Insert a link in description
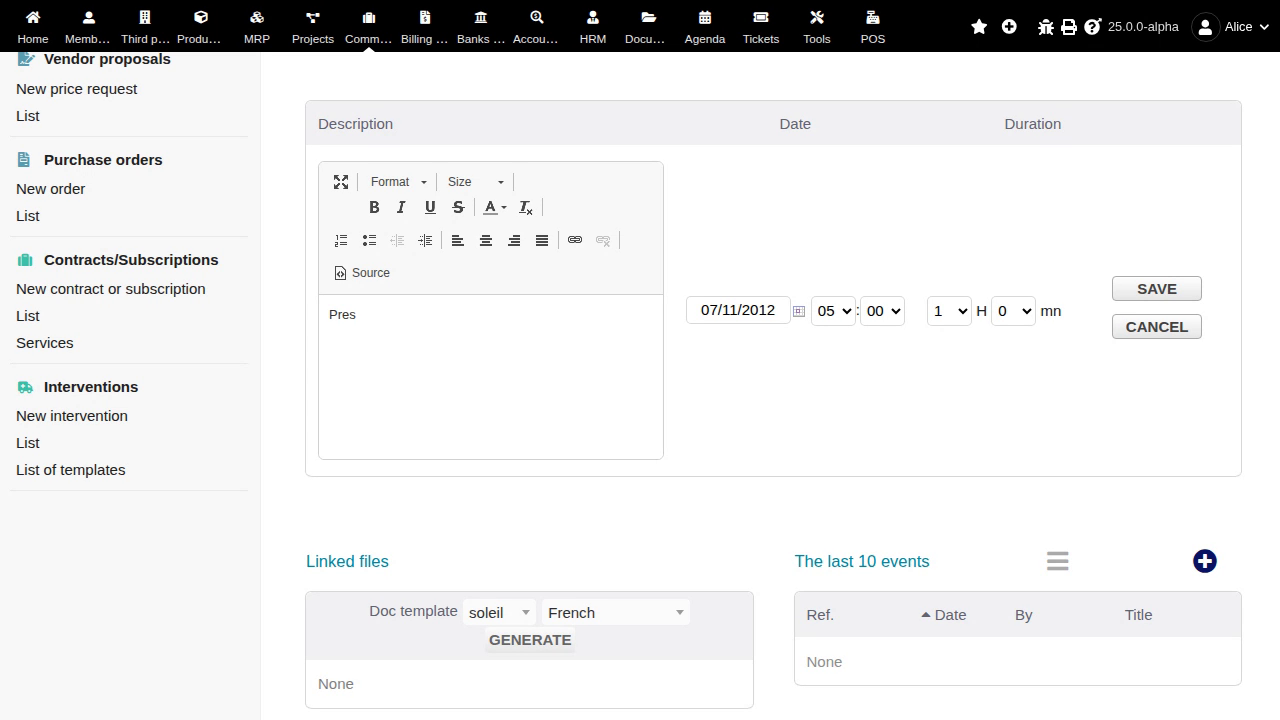 (575, 240)
